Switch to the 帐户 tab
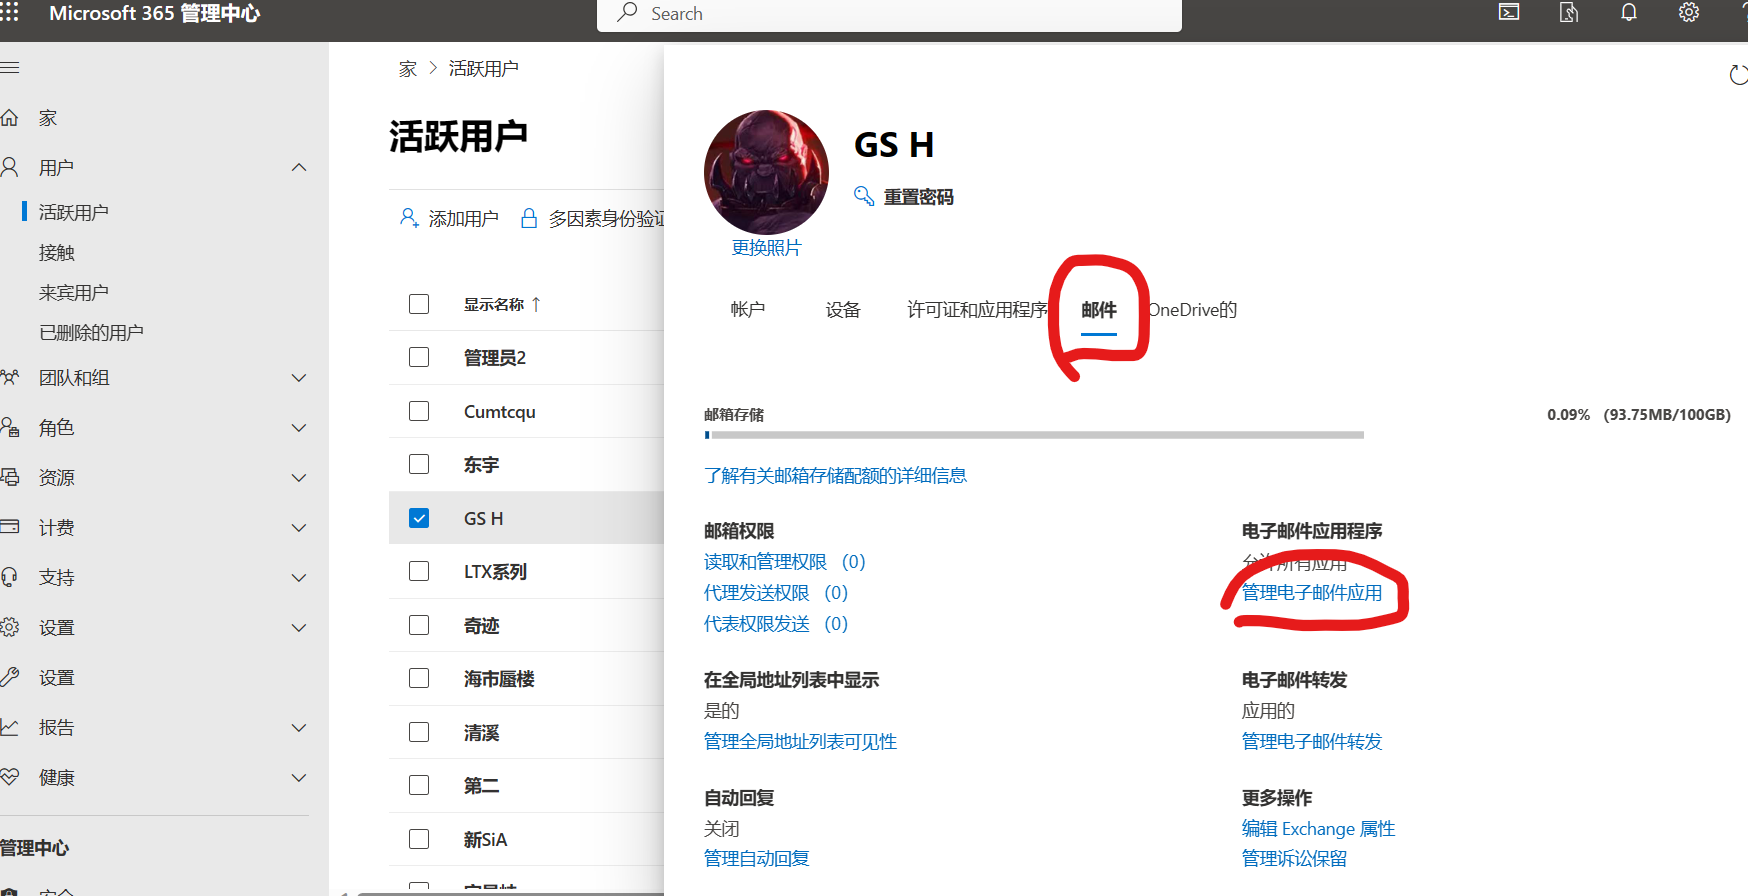This screenshot has height=896, width=1748. (x=748, y=310)
